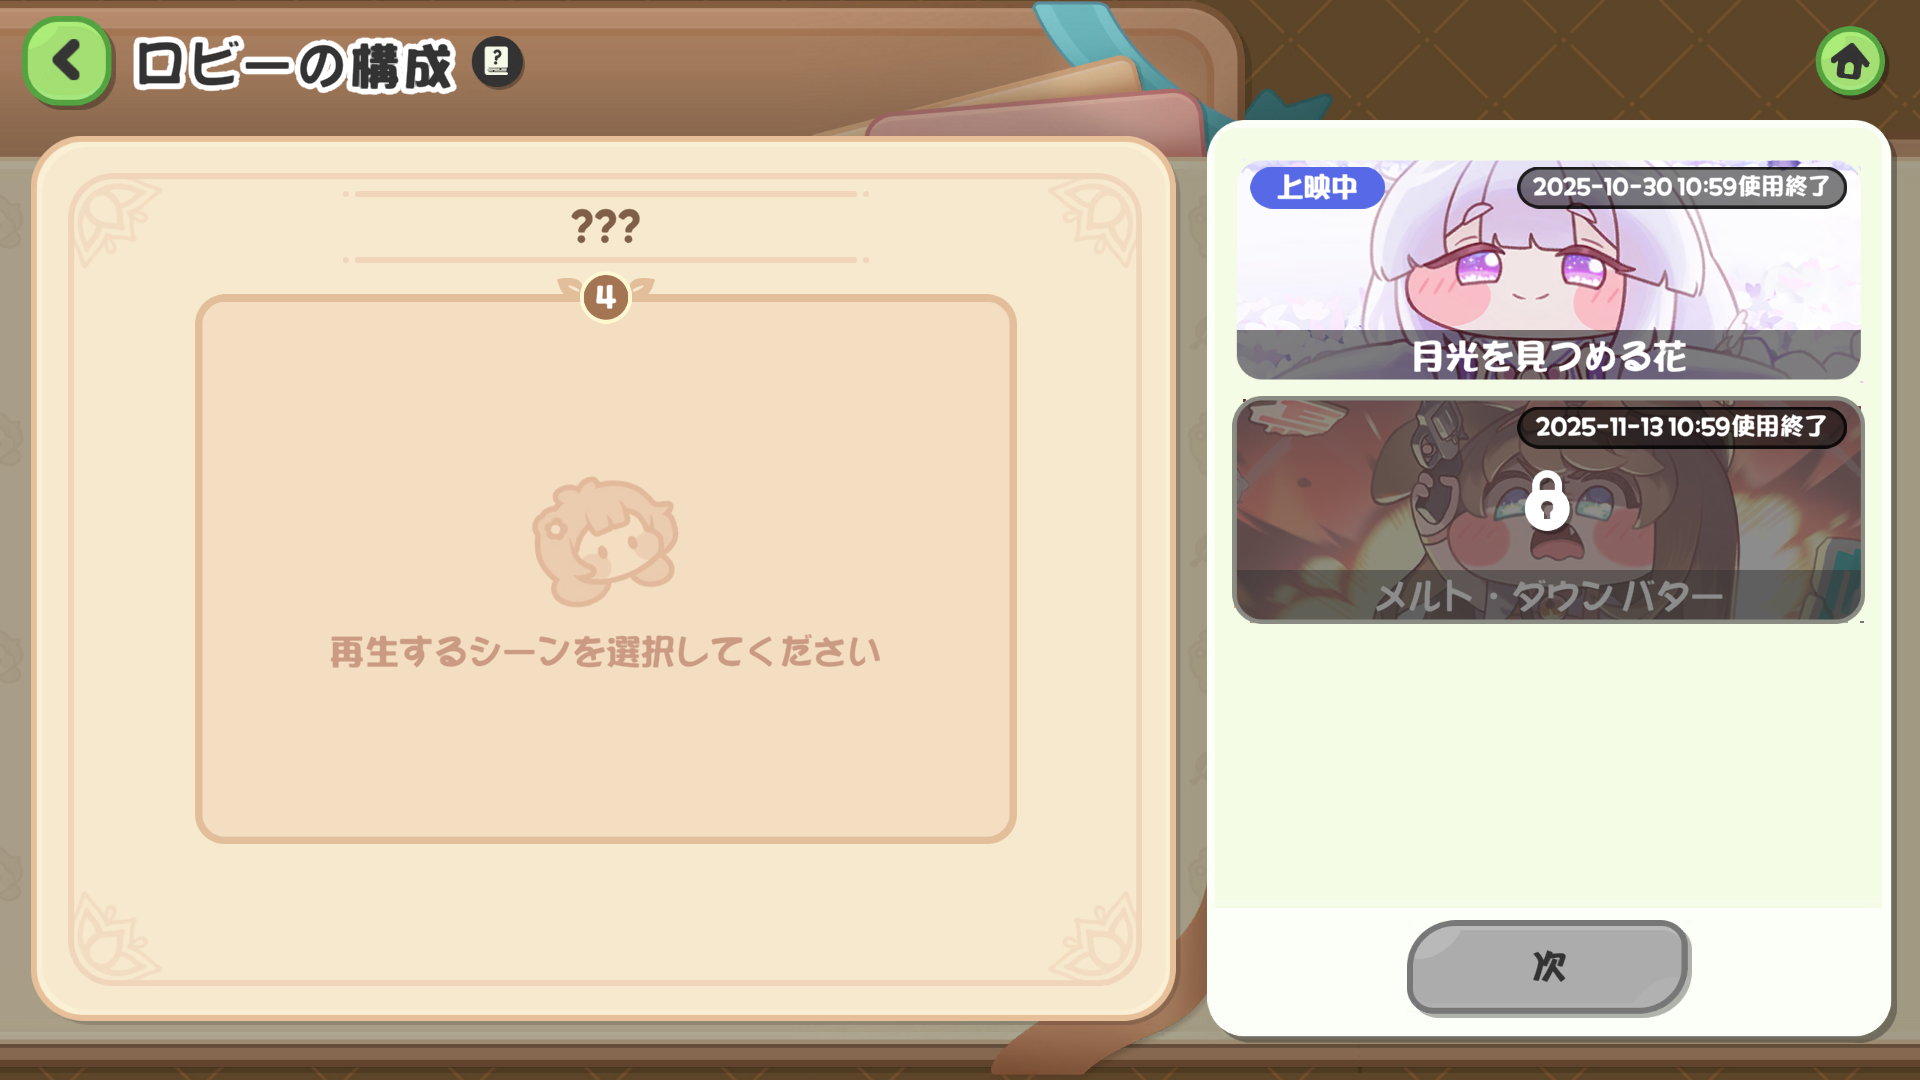Click the 上映中 now-showing badge
This screenshot has width=1920, height=1080.
[x=1317, y=187]
